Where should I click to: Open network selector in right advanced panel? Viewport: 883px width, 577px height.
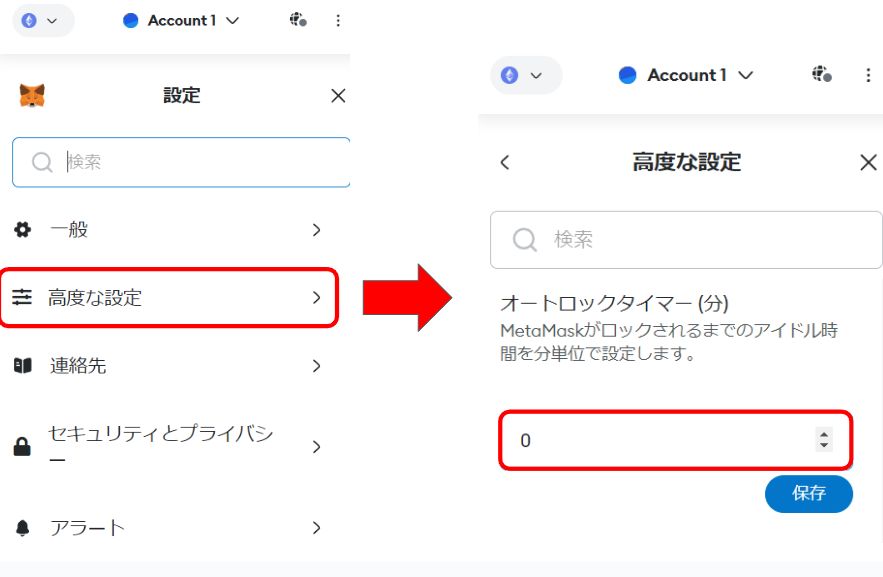[526, 75]
